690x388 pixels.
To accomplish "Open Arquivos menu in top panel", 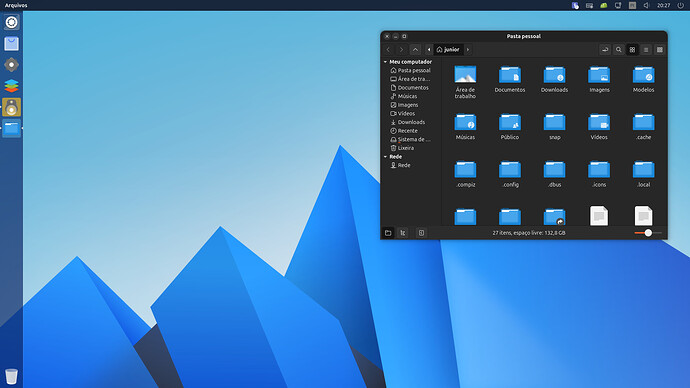I will click(16, 5).
